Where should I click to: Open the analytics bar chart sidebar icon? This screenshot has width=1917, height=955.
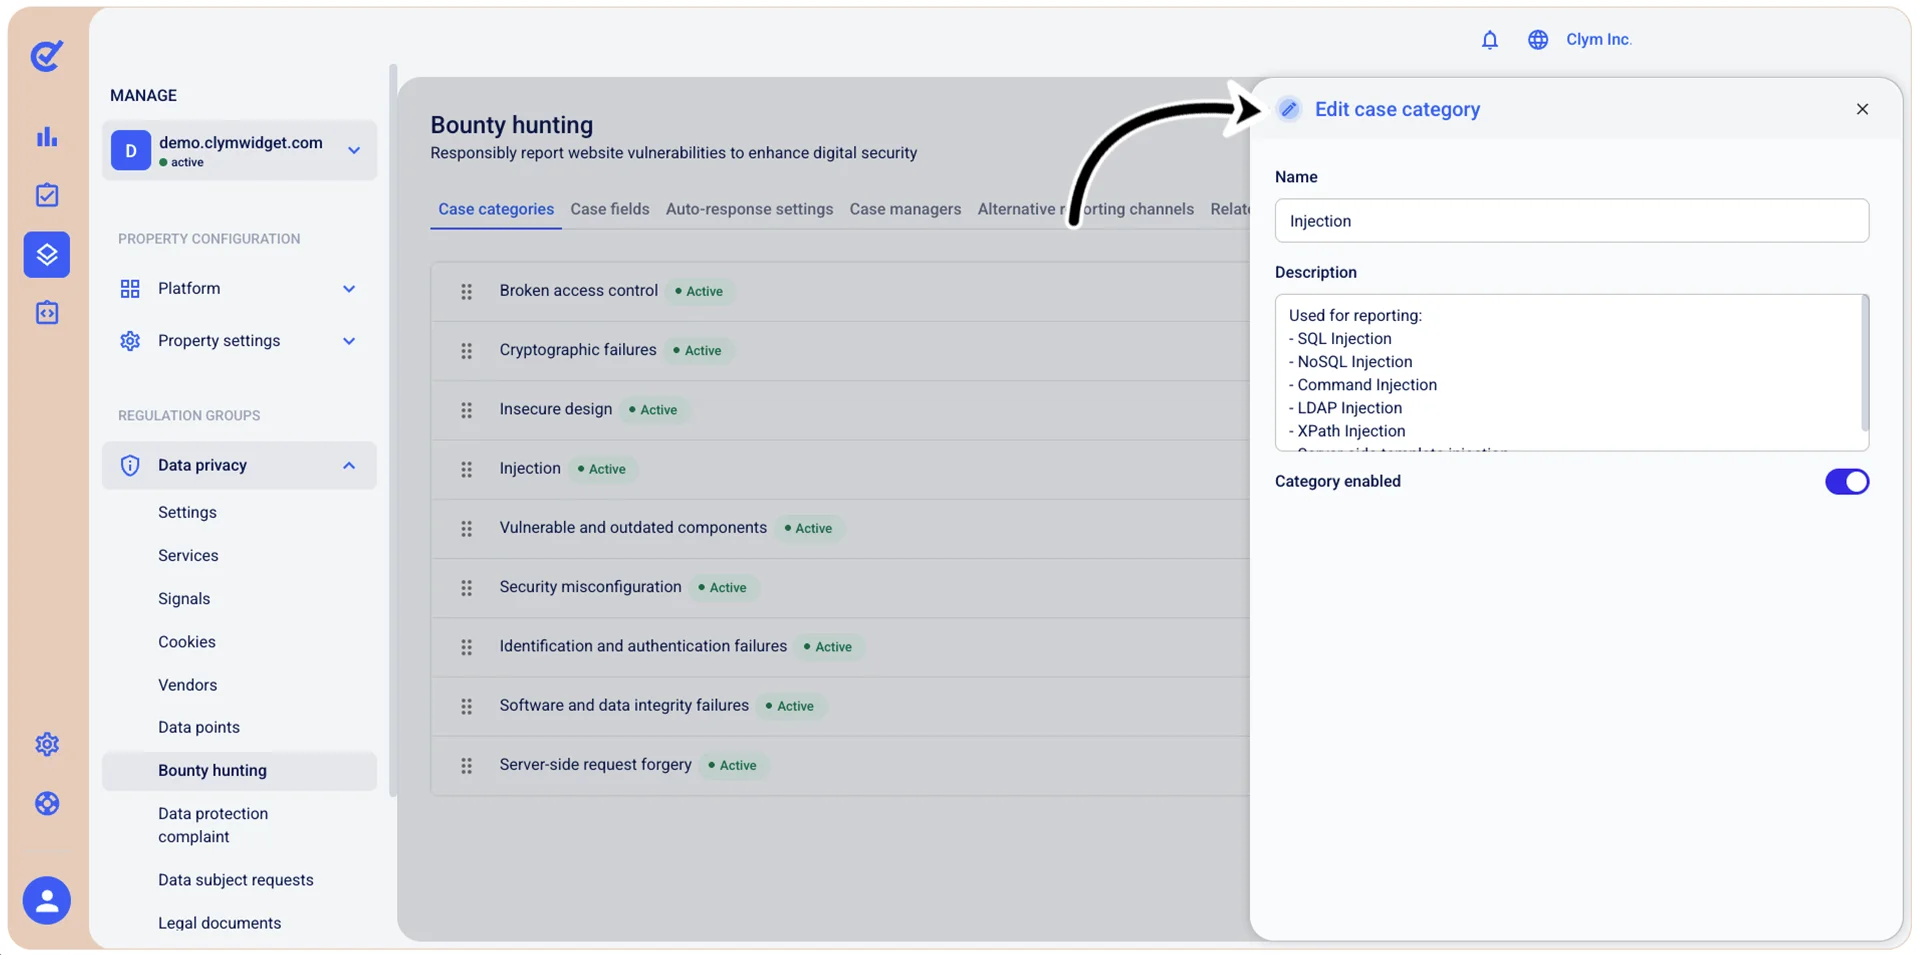47,137
